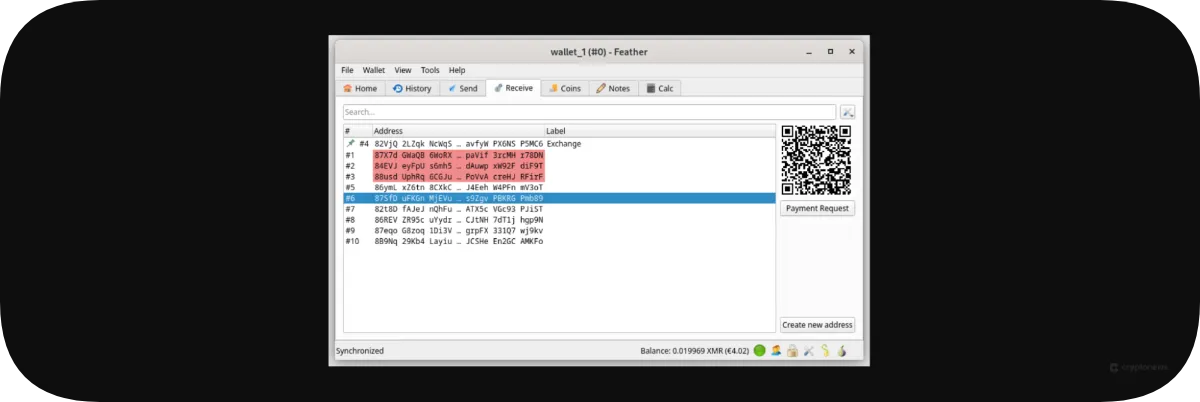This screenshot has width=1200, height=402.
Task: Click the padlock icon in status bar
Action: click(x=792, y=351)
